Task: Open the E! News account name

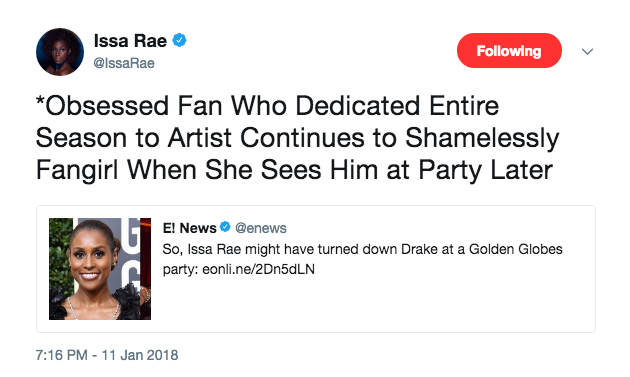Action: click(190, 228)
